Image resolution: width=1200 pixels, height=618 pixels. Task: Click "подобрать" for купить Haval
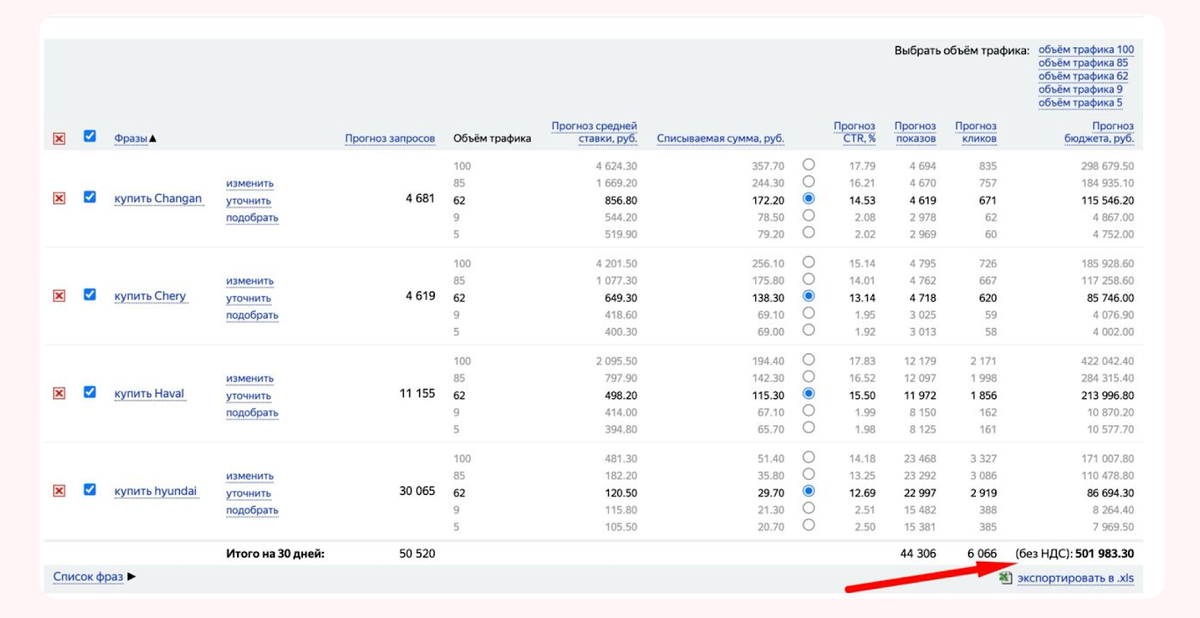coord(252,412)
